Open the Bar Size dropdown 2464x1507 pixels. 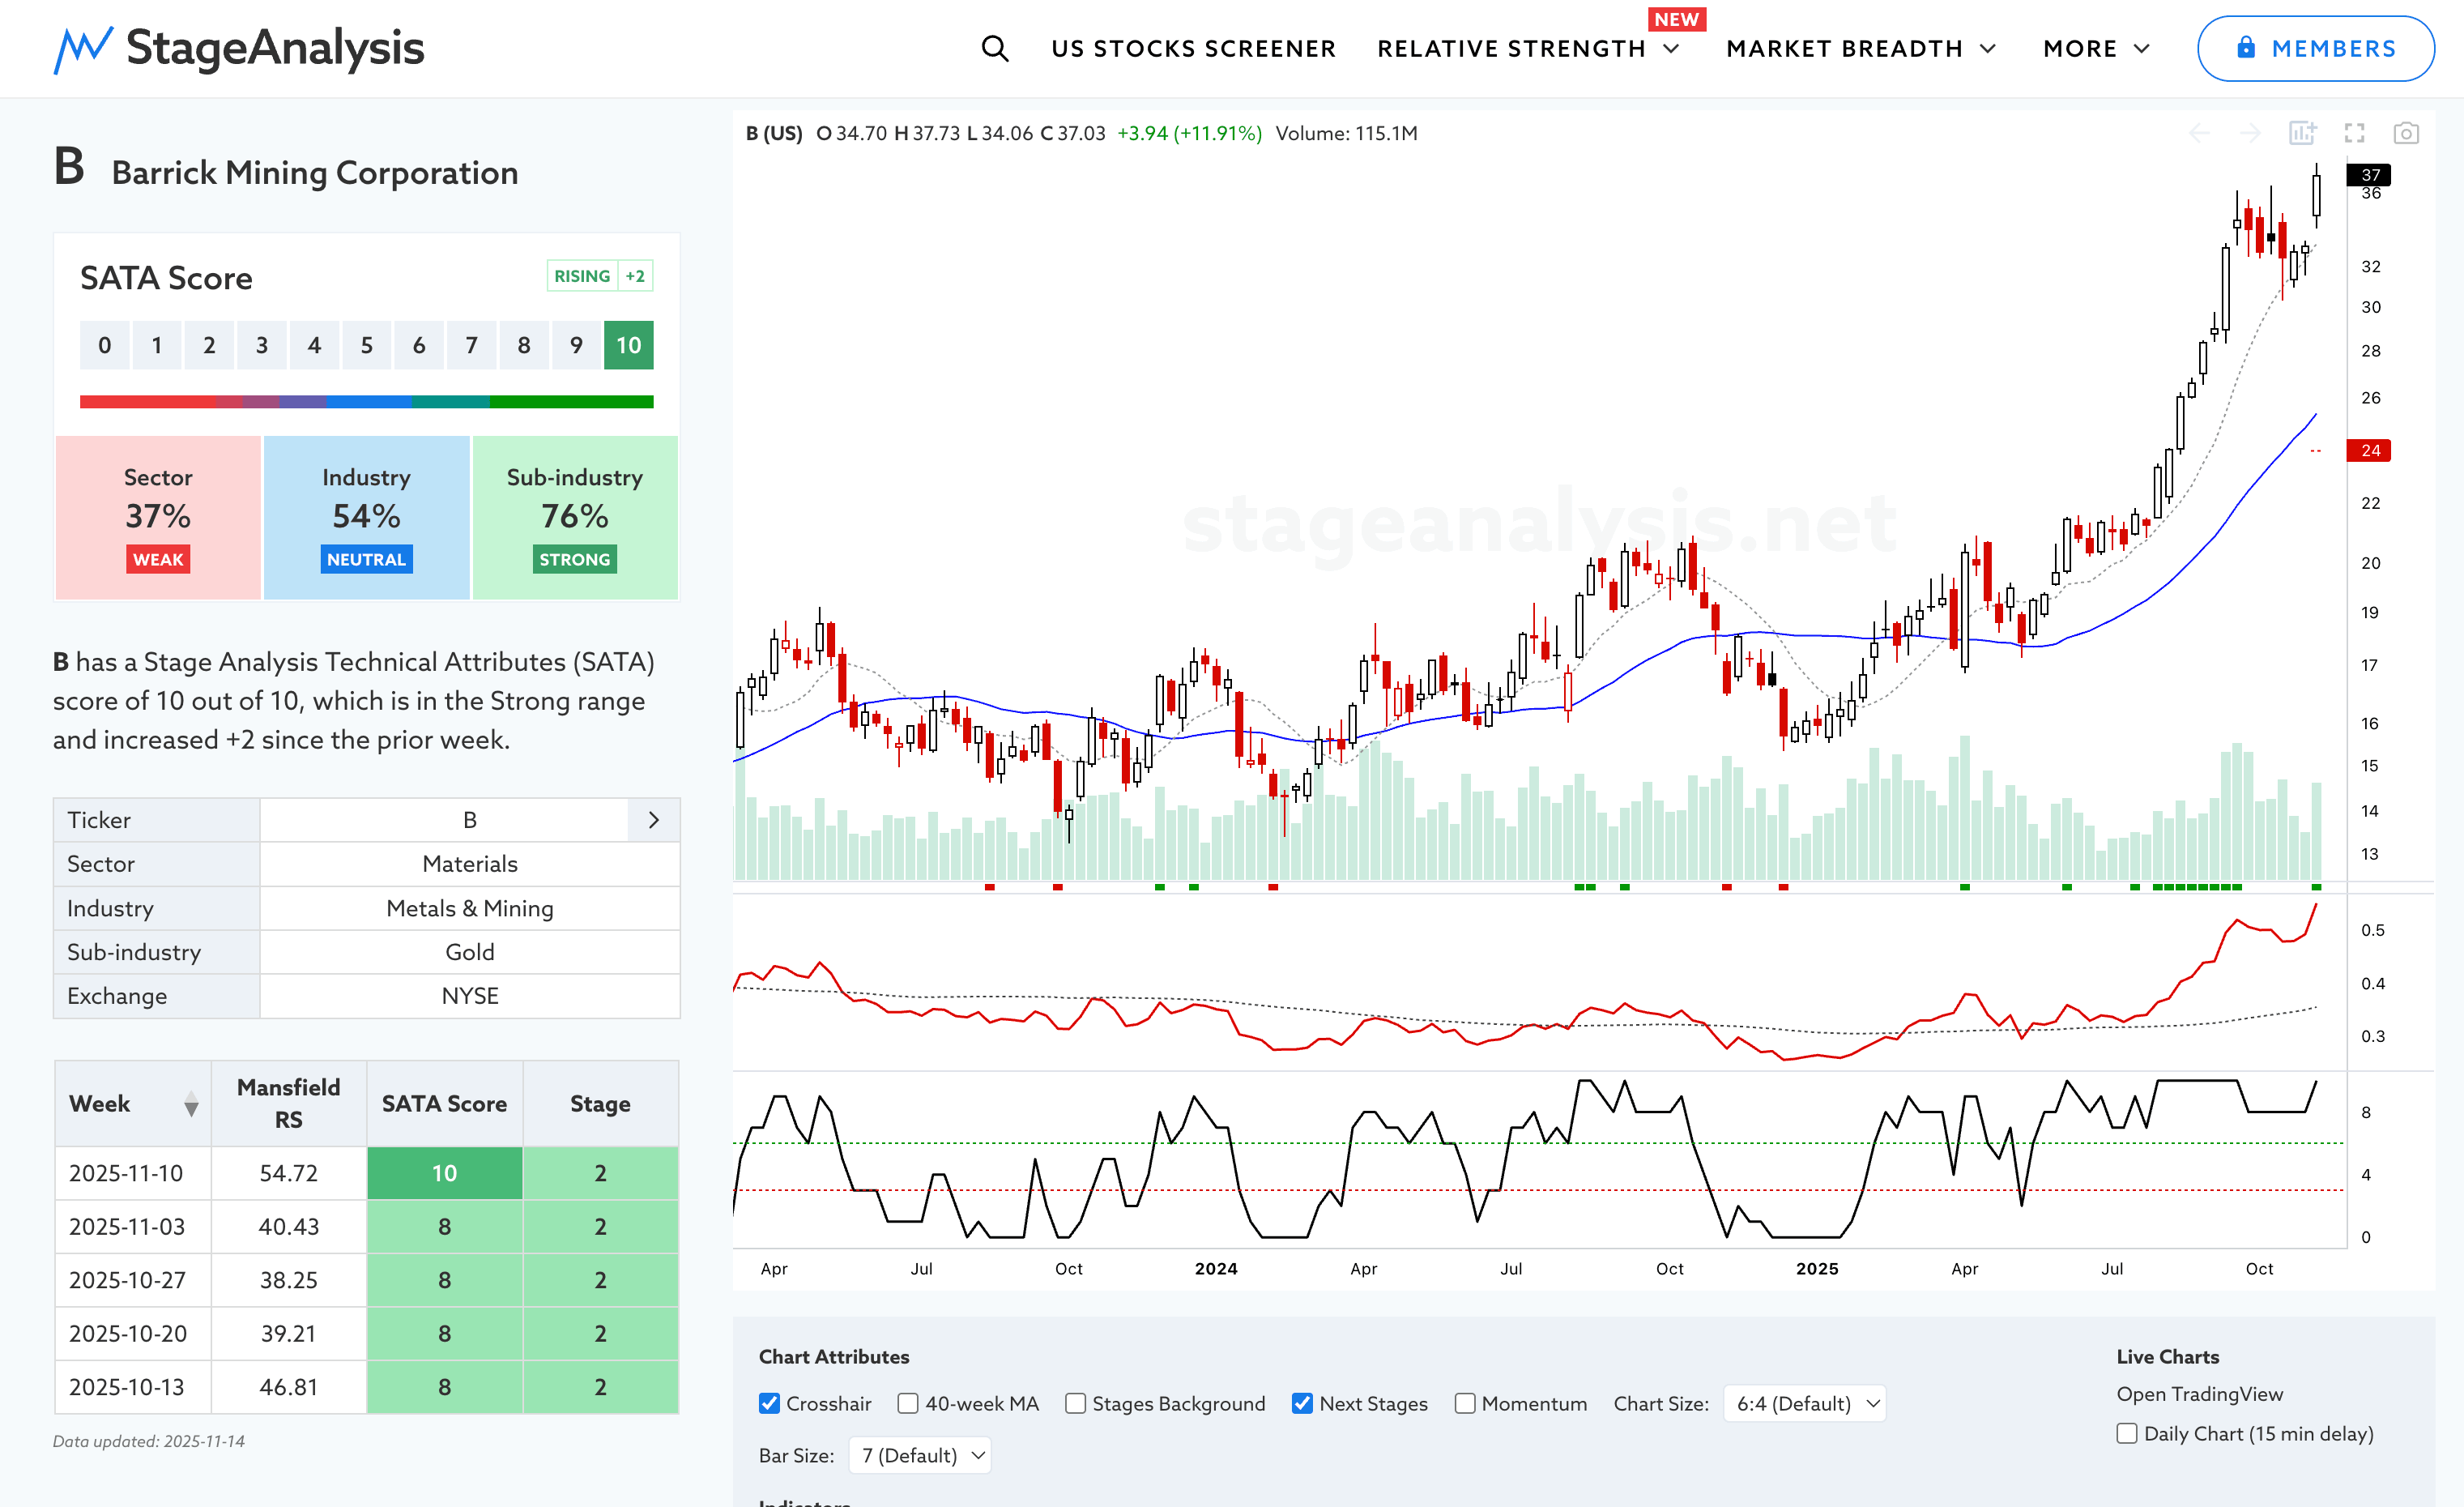coord(920,1455)
